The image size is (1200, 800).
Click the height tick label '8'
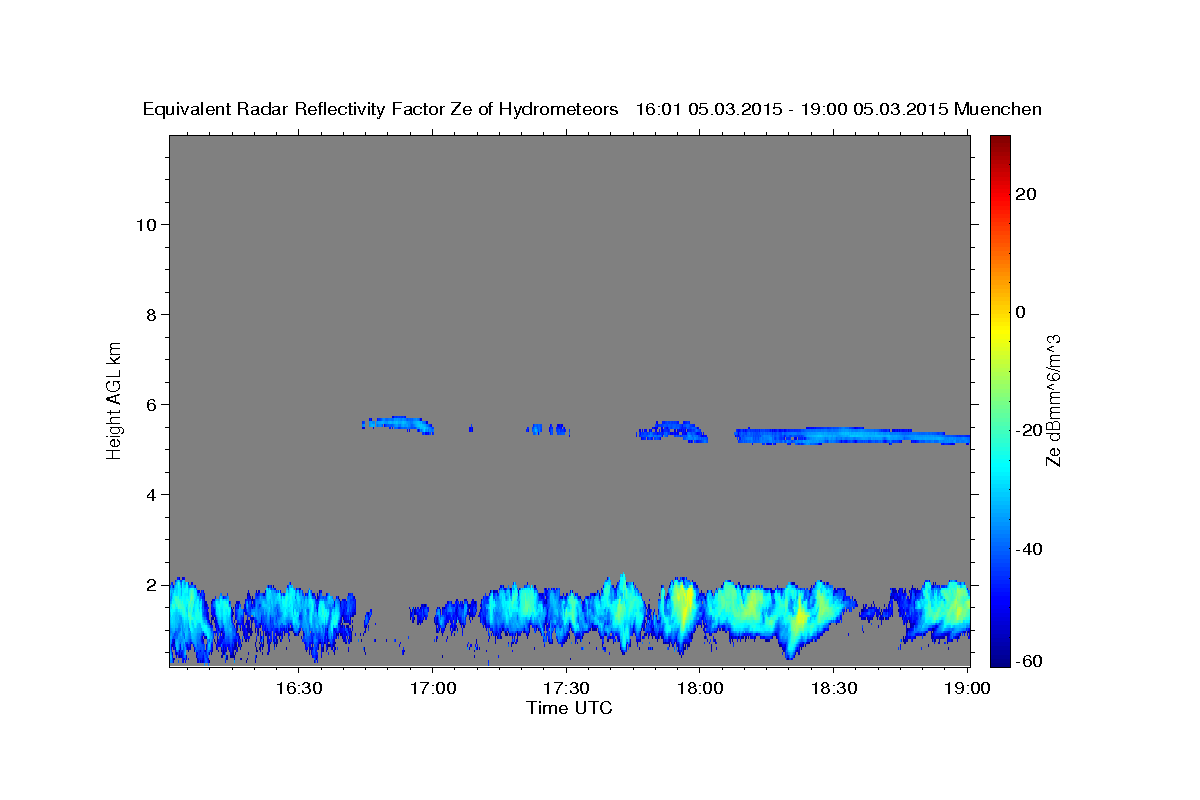point(149,314)
